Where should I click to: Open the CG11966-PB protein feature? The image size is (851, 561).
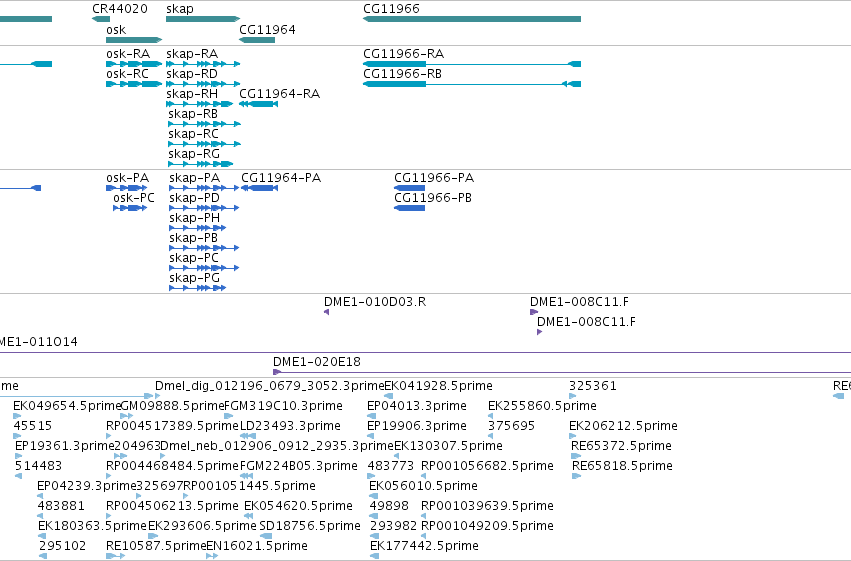(x=409, y=208)
